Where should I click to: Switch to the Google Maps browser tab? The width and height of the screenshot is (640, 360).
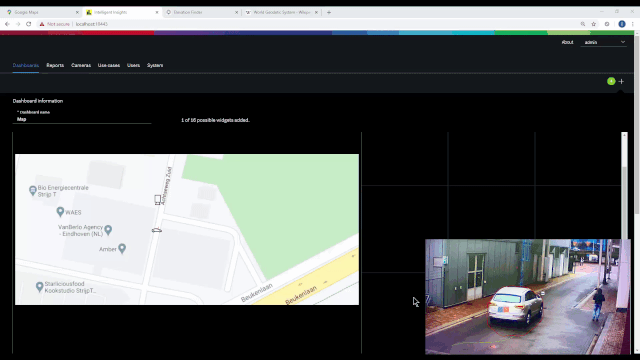(x=41, y=12)
